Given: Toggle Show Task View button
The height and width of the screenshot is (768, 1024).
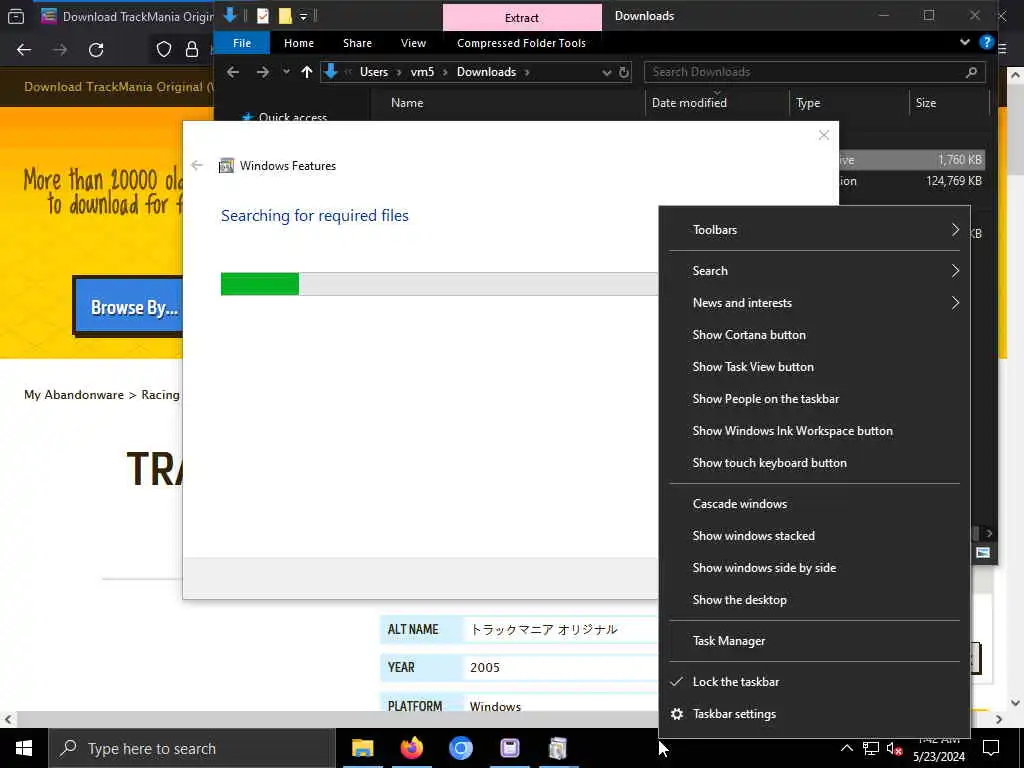Looking at the screenshot, I should pyautogui.click(x=814, y=366).
